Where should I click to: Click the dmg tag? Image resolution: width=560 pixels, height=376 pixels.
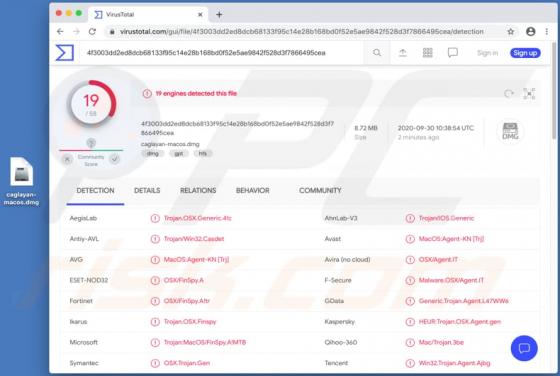point(152,154)
